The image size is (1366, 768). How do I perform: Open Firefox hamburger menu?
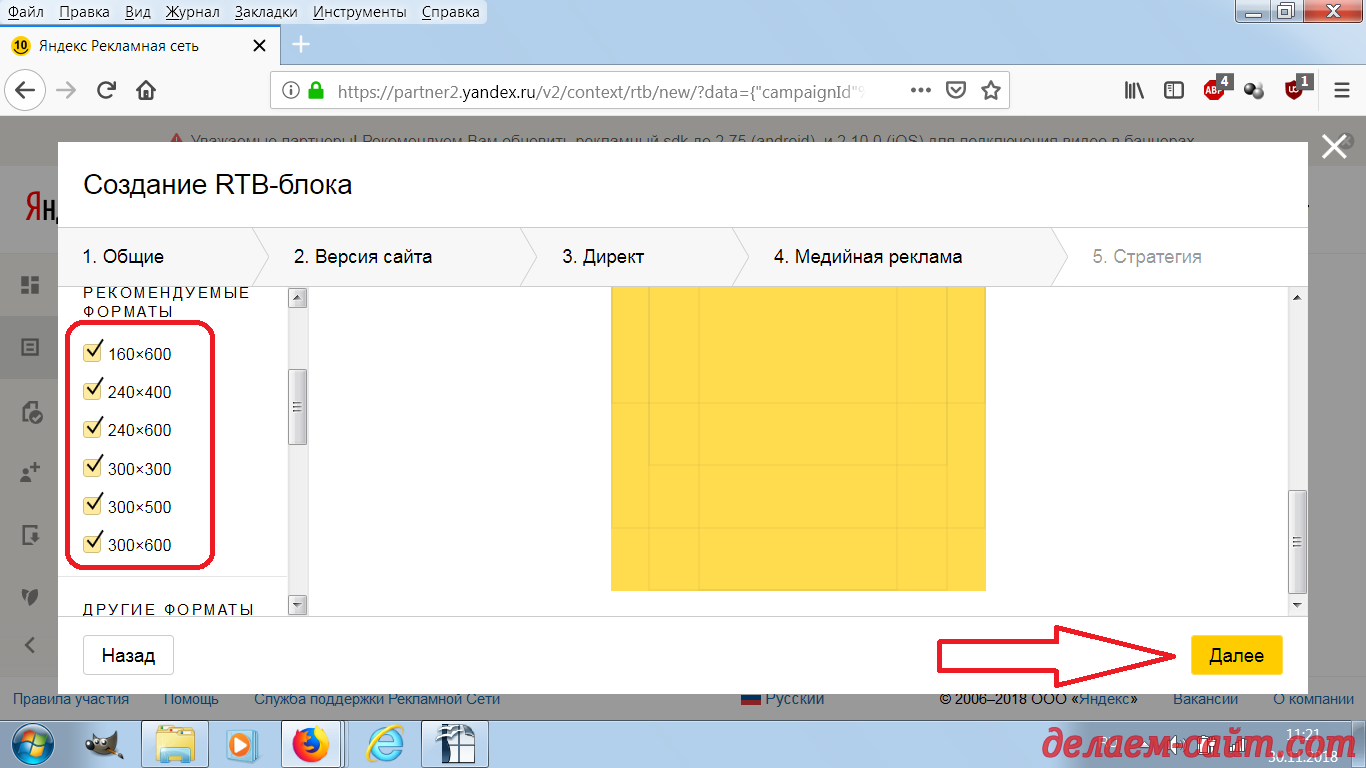point(1342,90)
